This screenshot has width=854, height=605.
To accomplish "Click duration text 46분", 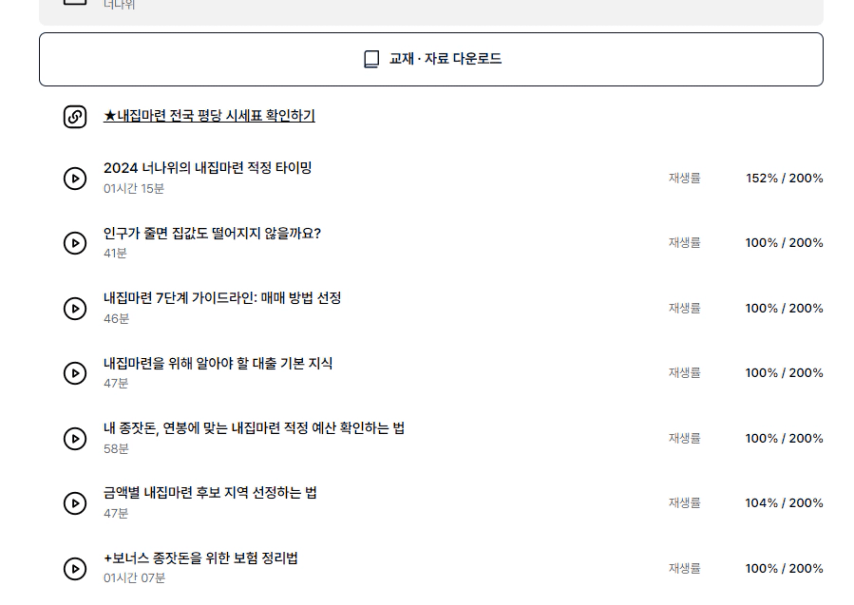I will [x=116, y=319].
